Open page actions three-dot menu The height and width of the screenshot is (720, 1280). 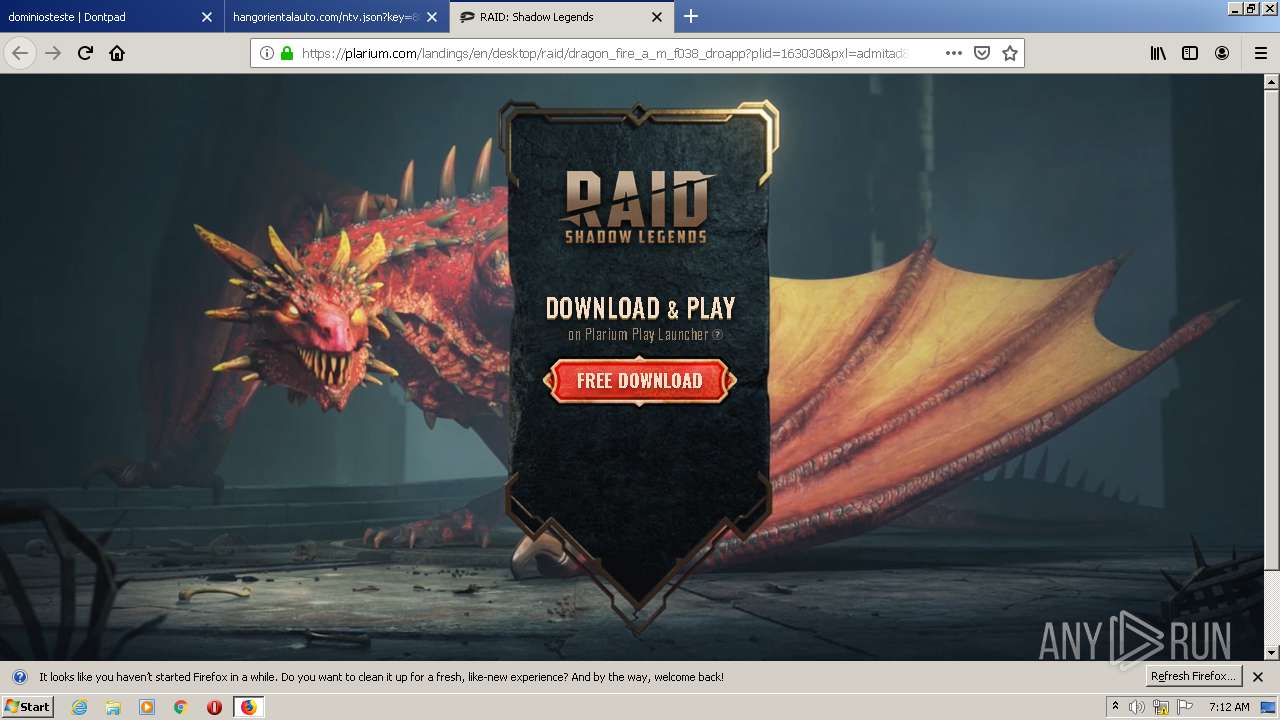953,53
